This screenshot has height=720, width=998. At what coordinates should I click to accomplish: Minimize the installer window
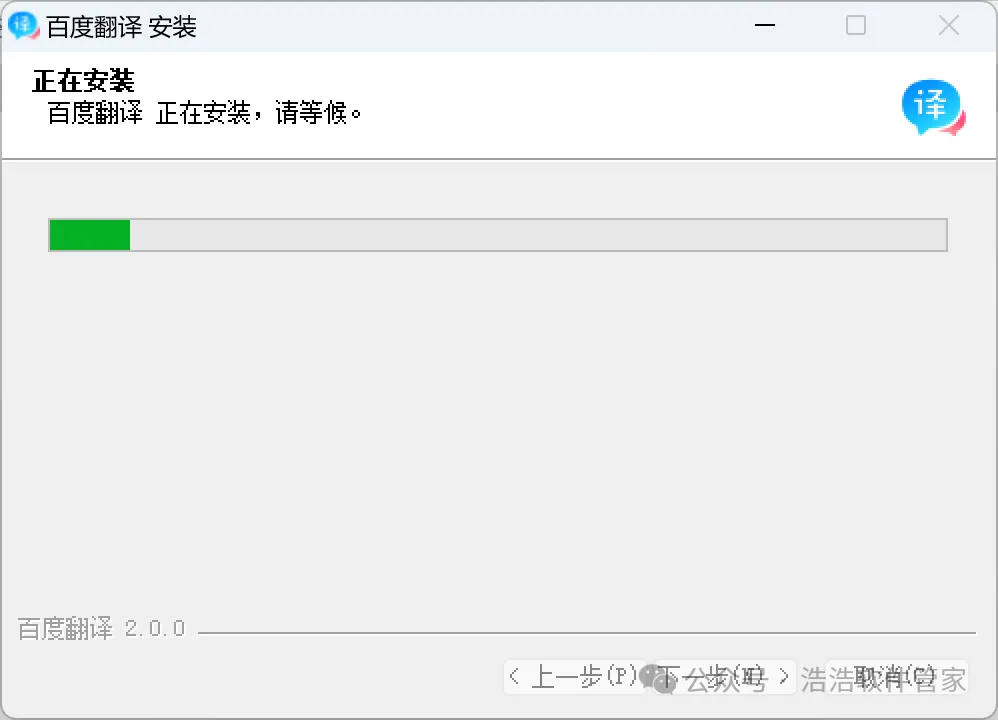coord(764,25)
